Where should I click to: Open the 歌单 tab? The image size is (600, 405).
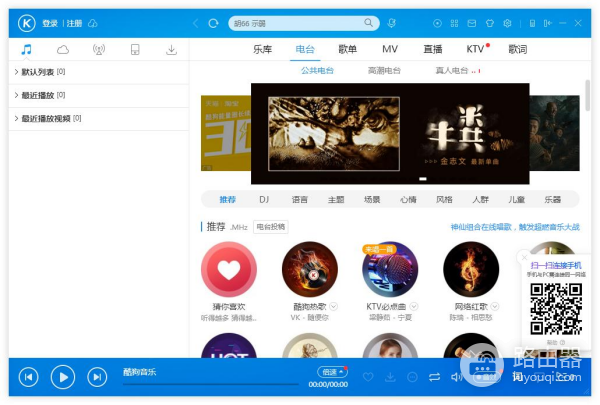pyautogui.click(x=347, y=49)
